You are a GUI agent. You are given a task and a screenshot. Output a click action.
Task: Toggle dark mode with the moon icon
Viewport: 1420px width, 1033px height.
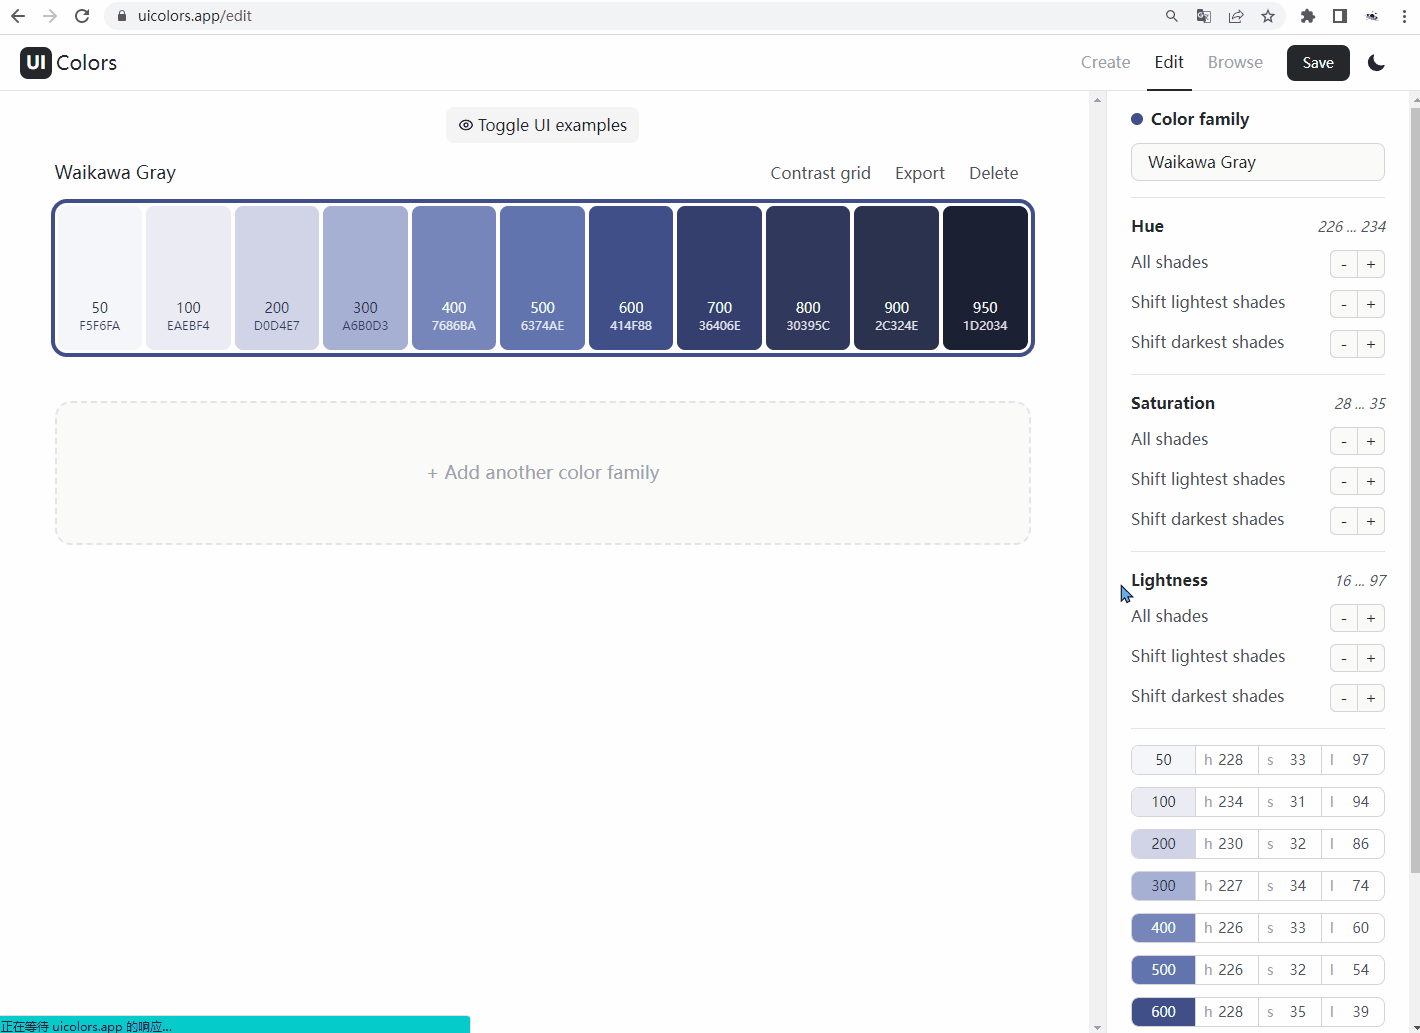1376,63
